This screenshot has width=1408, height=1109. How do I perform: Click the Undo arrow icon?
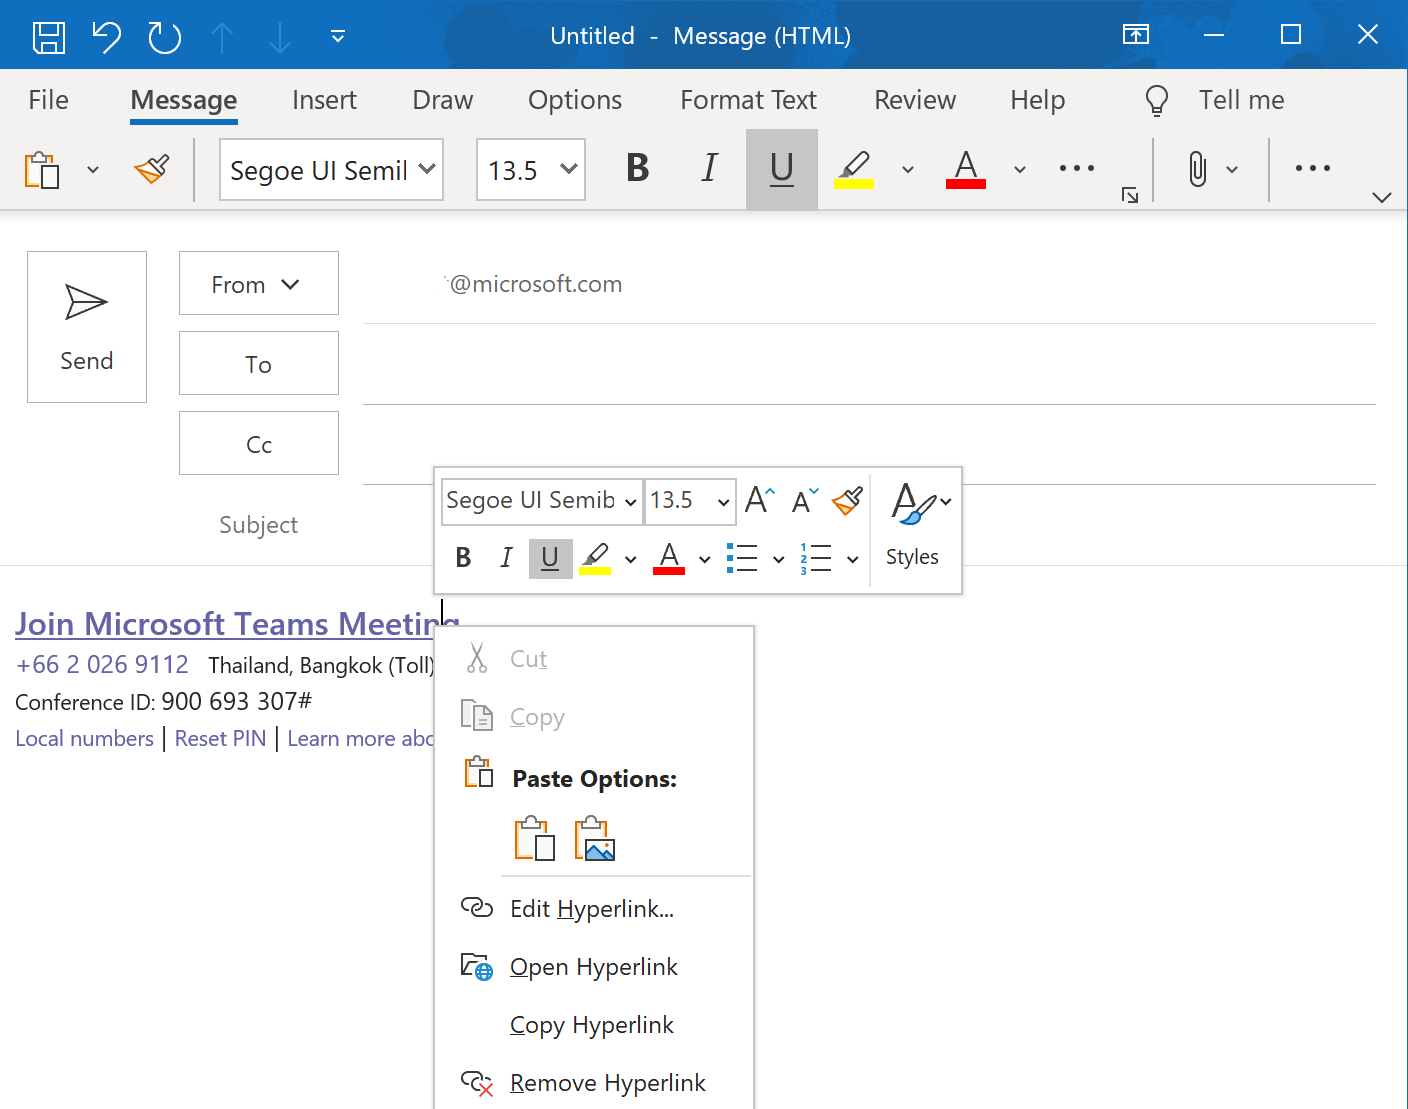coord(107,37)
